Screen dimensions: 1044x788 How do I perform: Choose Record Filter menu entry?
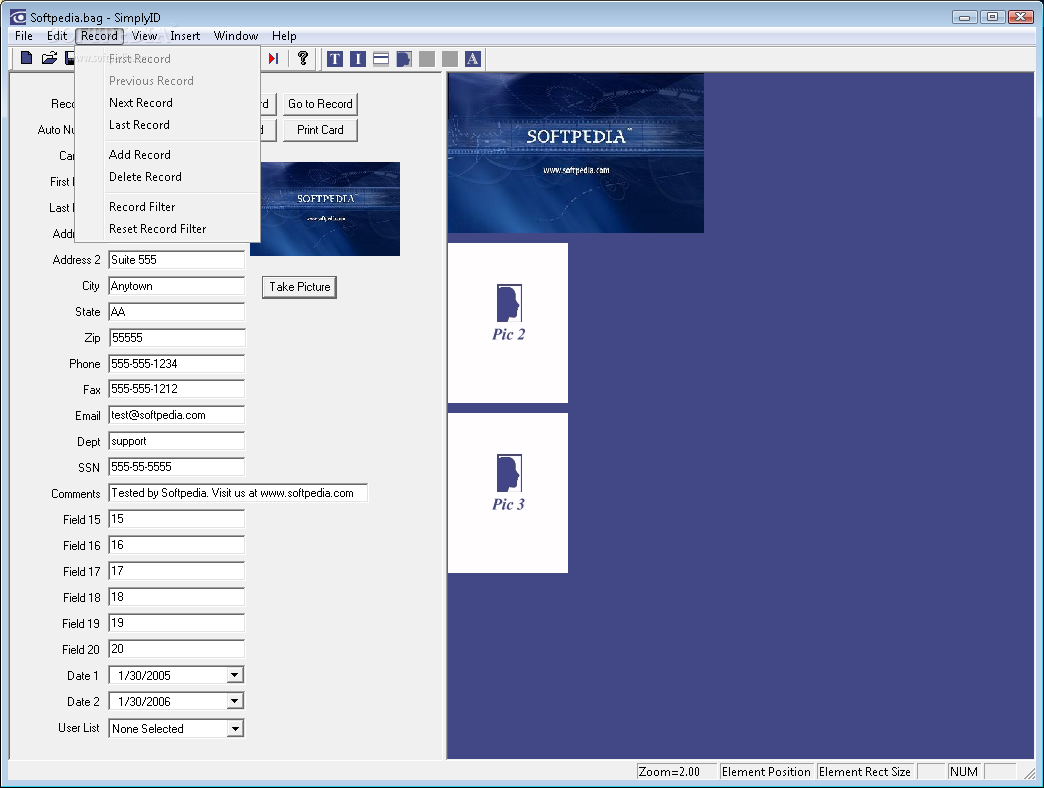coord(167,206)
